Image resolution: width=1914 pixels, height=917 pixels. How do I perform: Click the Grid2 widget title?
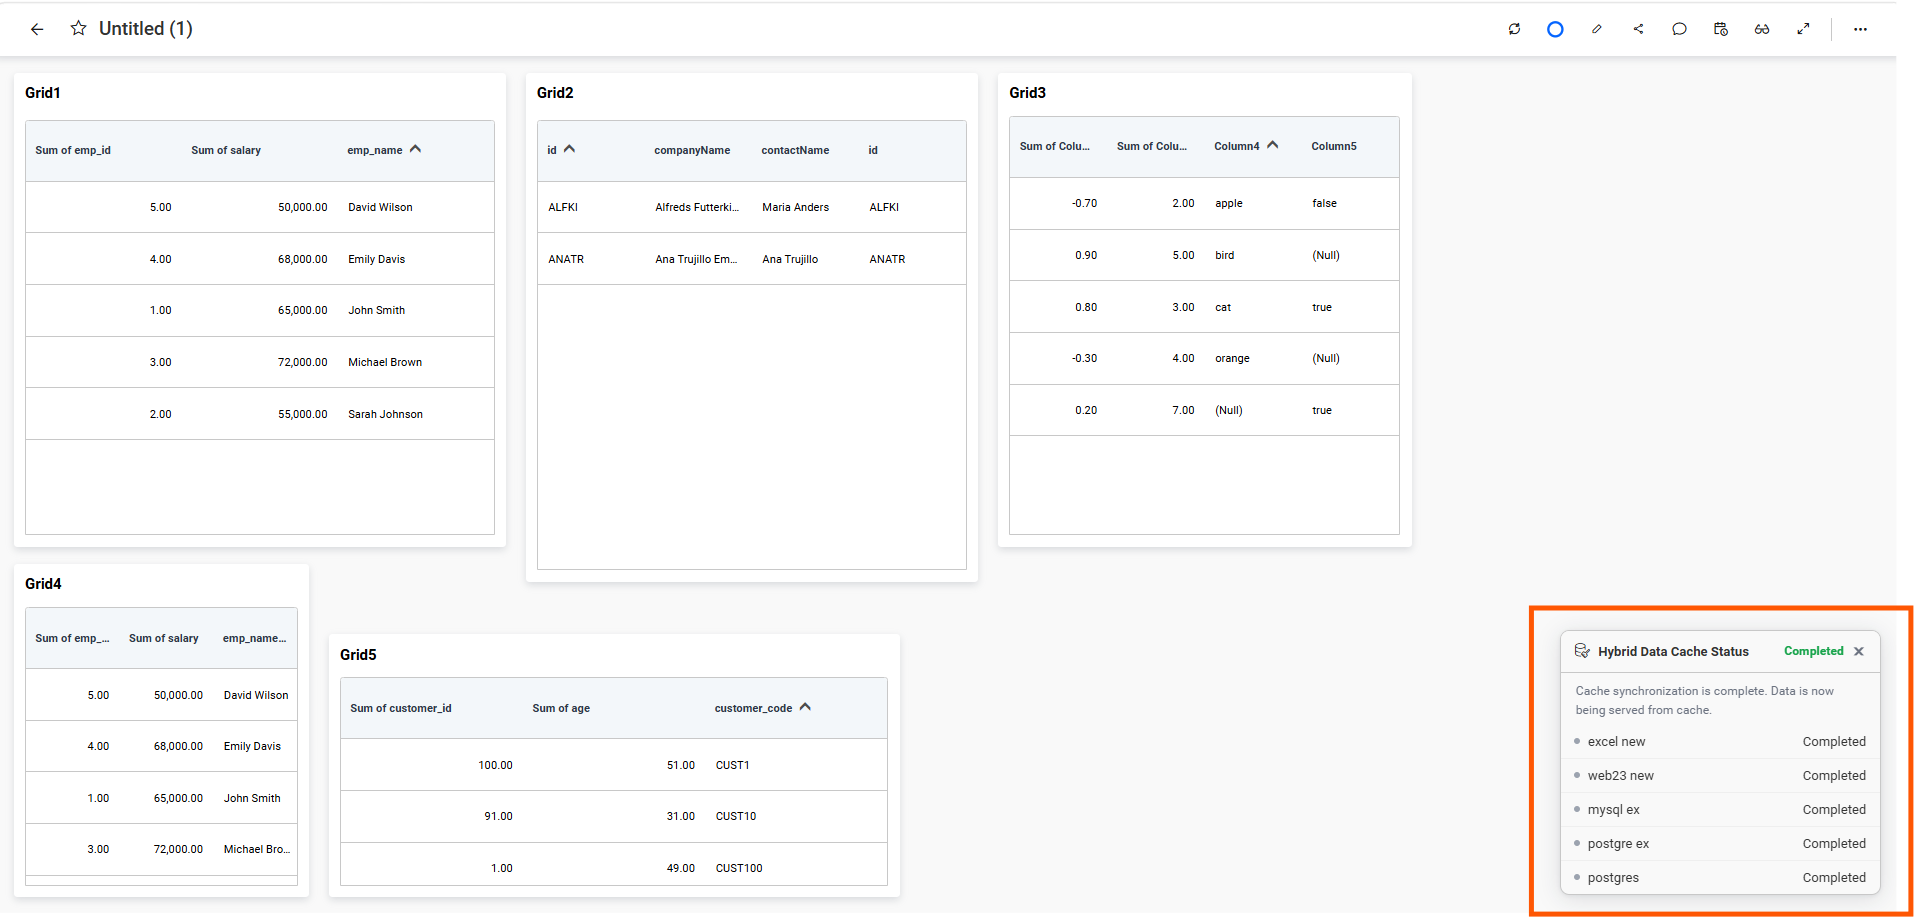tap(555, 93)
